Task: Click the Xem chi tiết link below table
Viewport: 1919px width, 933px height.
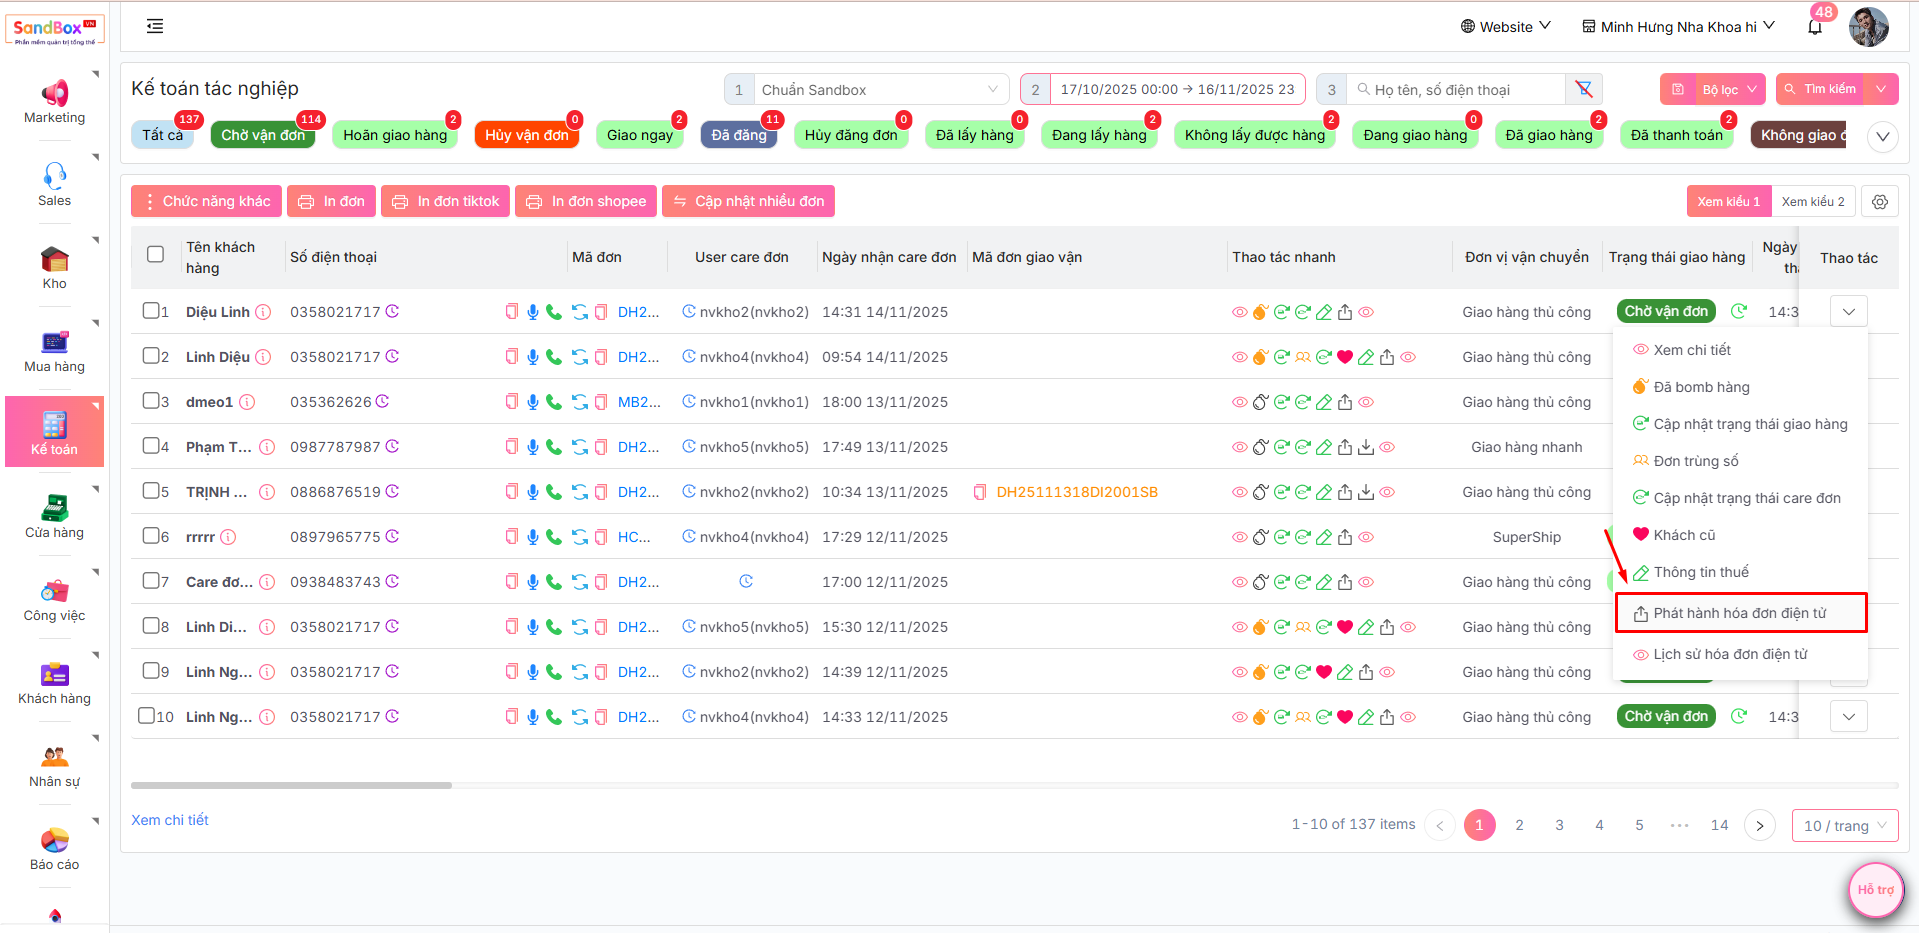Action: pyautogui.click(x=170, y=820)
